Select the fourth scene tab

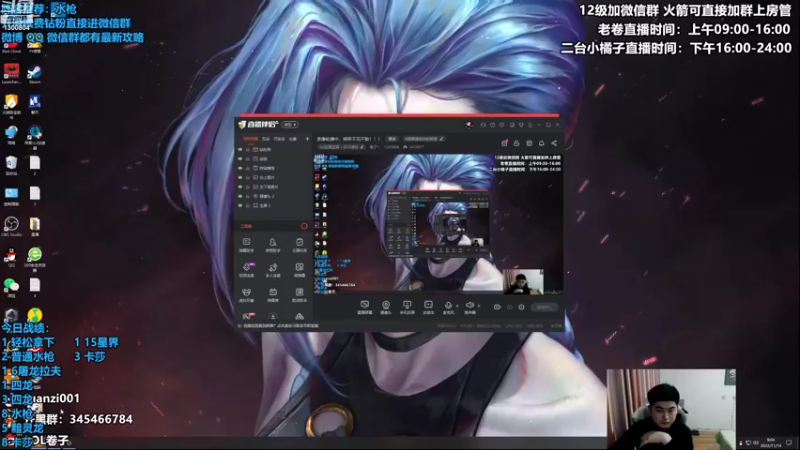[293, 139]
